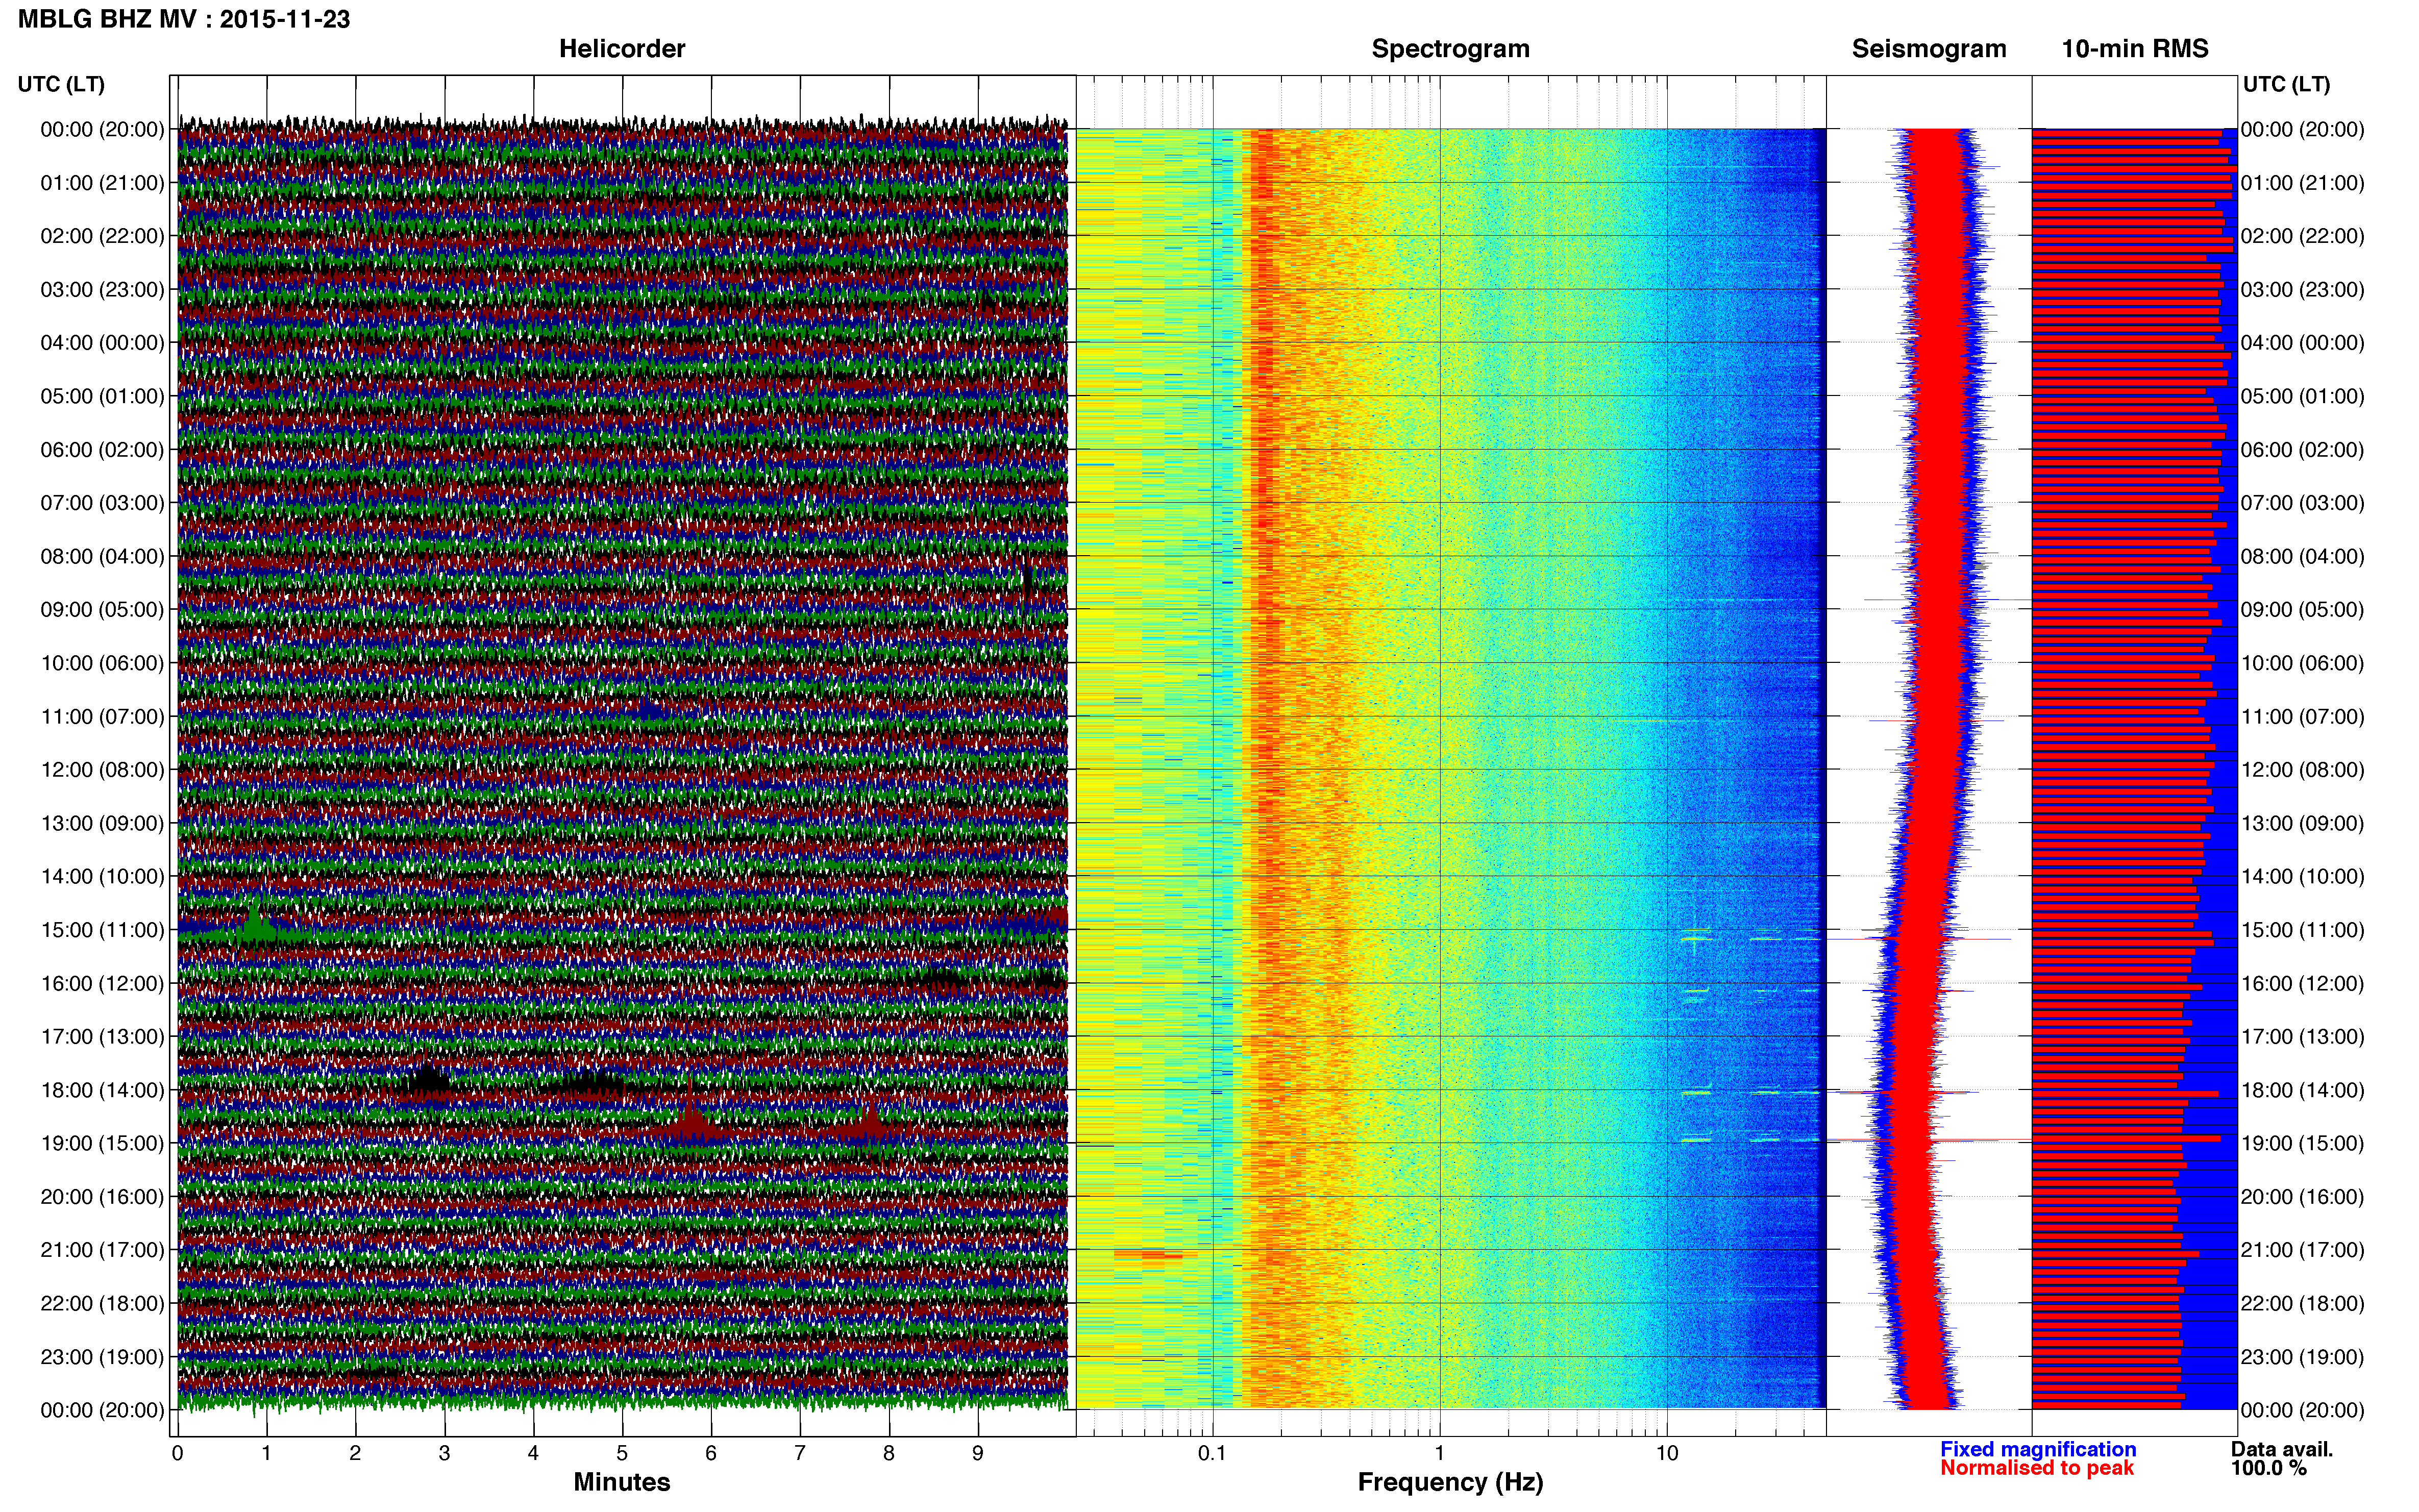Click the Data avail. label

click(2282, 1449)
